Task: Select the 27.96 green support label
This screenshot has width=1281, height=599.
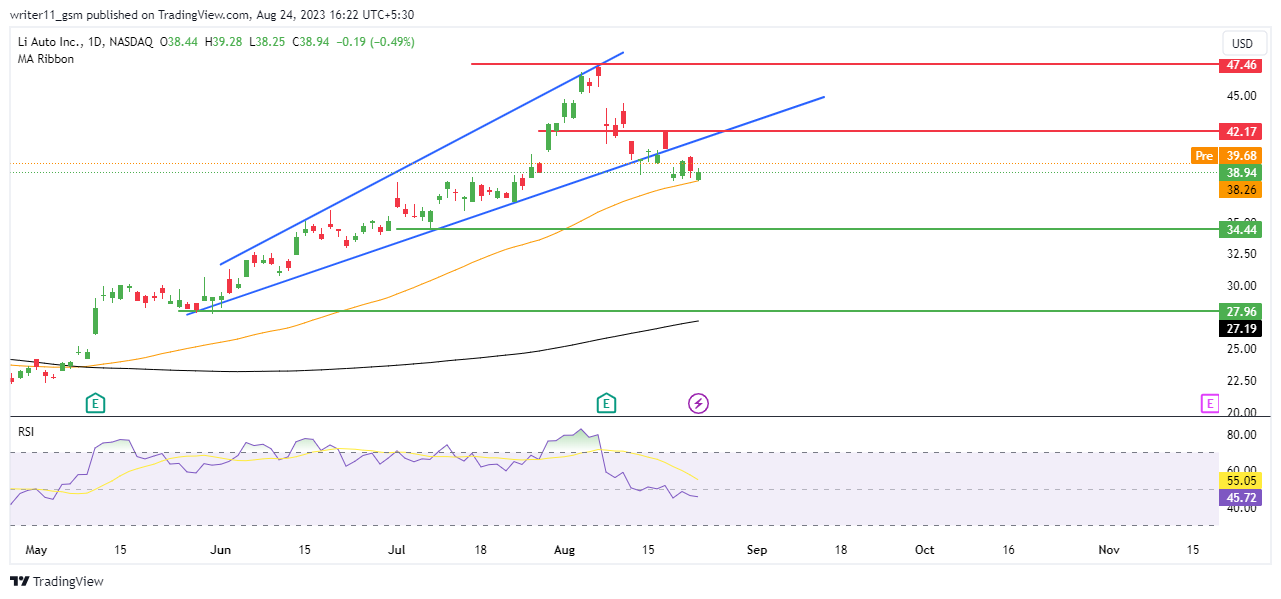Action: pos(1240,311)
